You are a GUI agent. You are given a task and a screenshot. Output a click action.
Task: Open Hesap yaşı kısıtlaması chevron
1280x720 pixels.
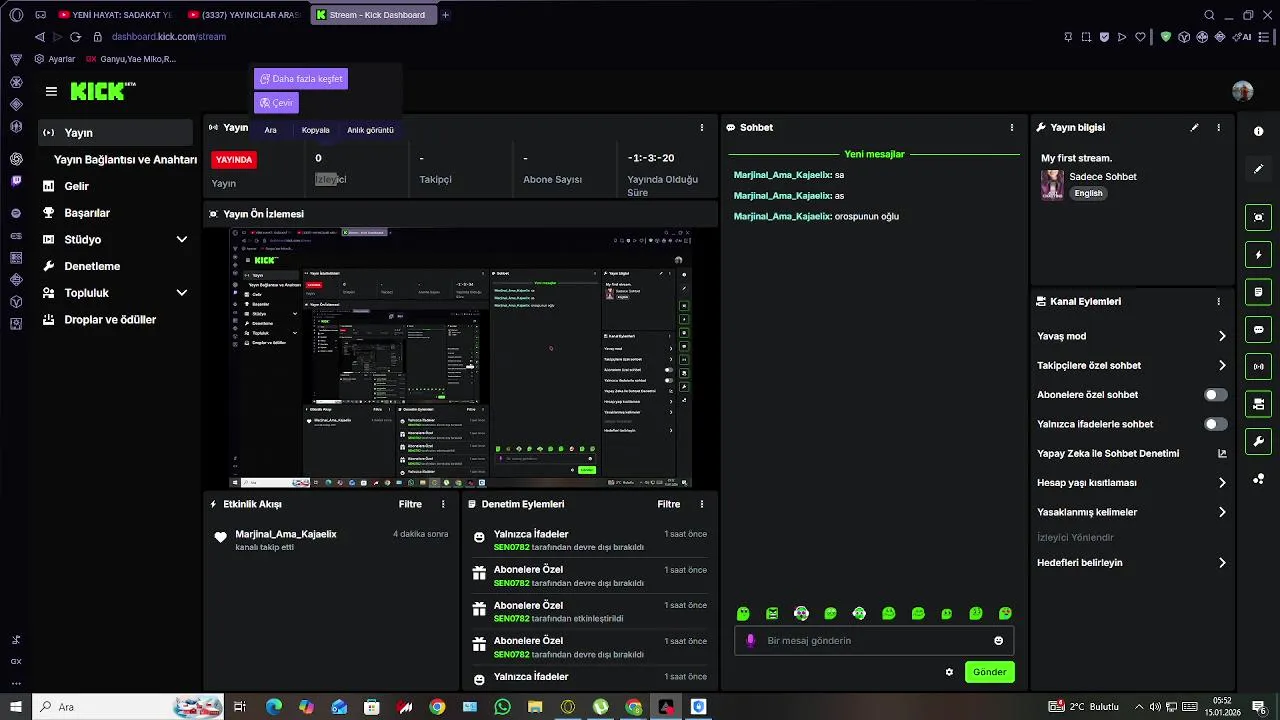1221,483
